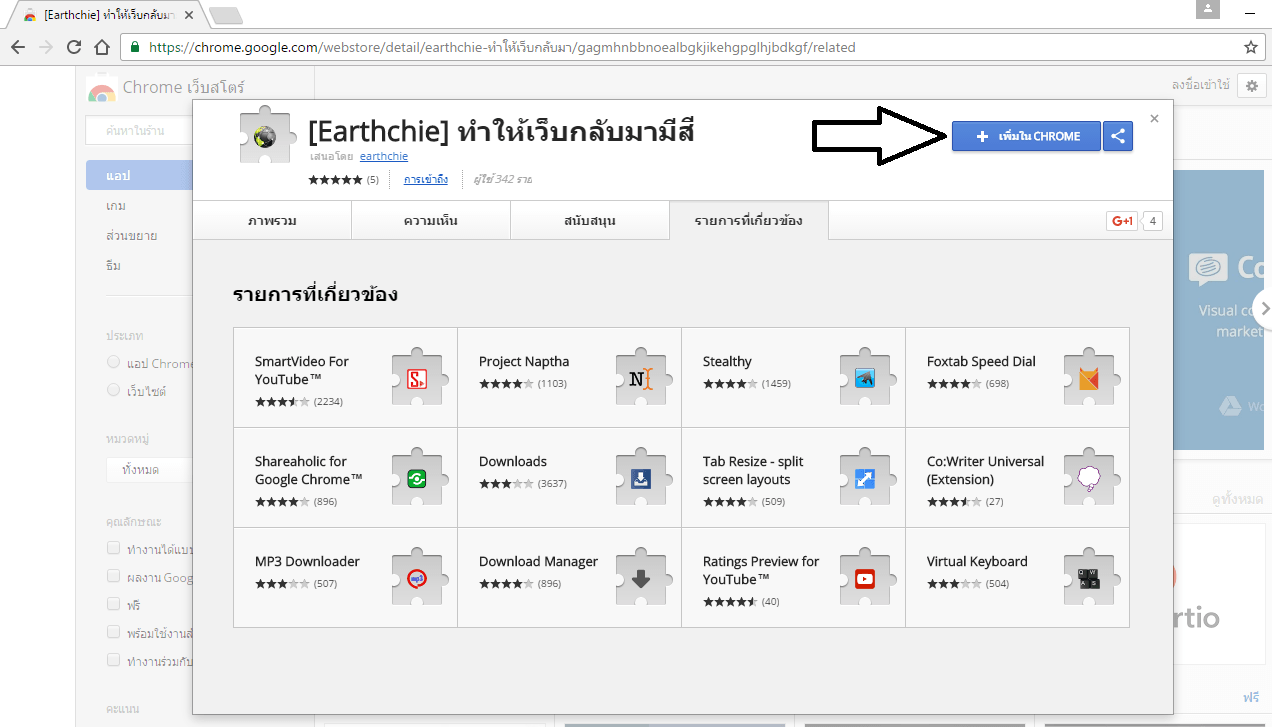
Task: Check the พร้อมใช้งาน checkbox
Action: [114, 632]
